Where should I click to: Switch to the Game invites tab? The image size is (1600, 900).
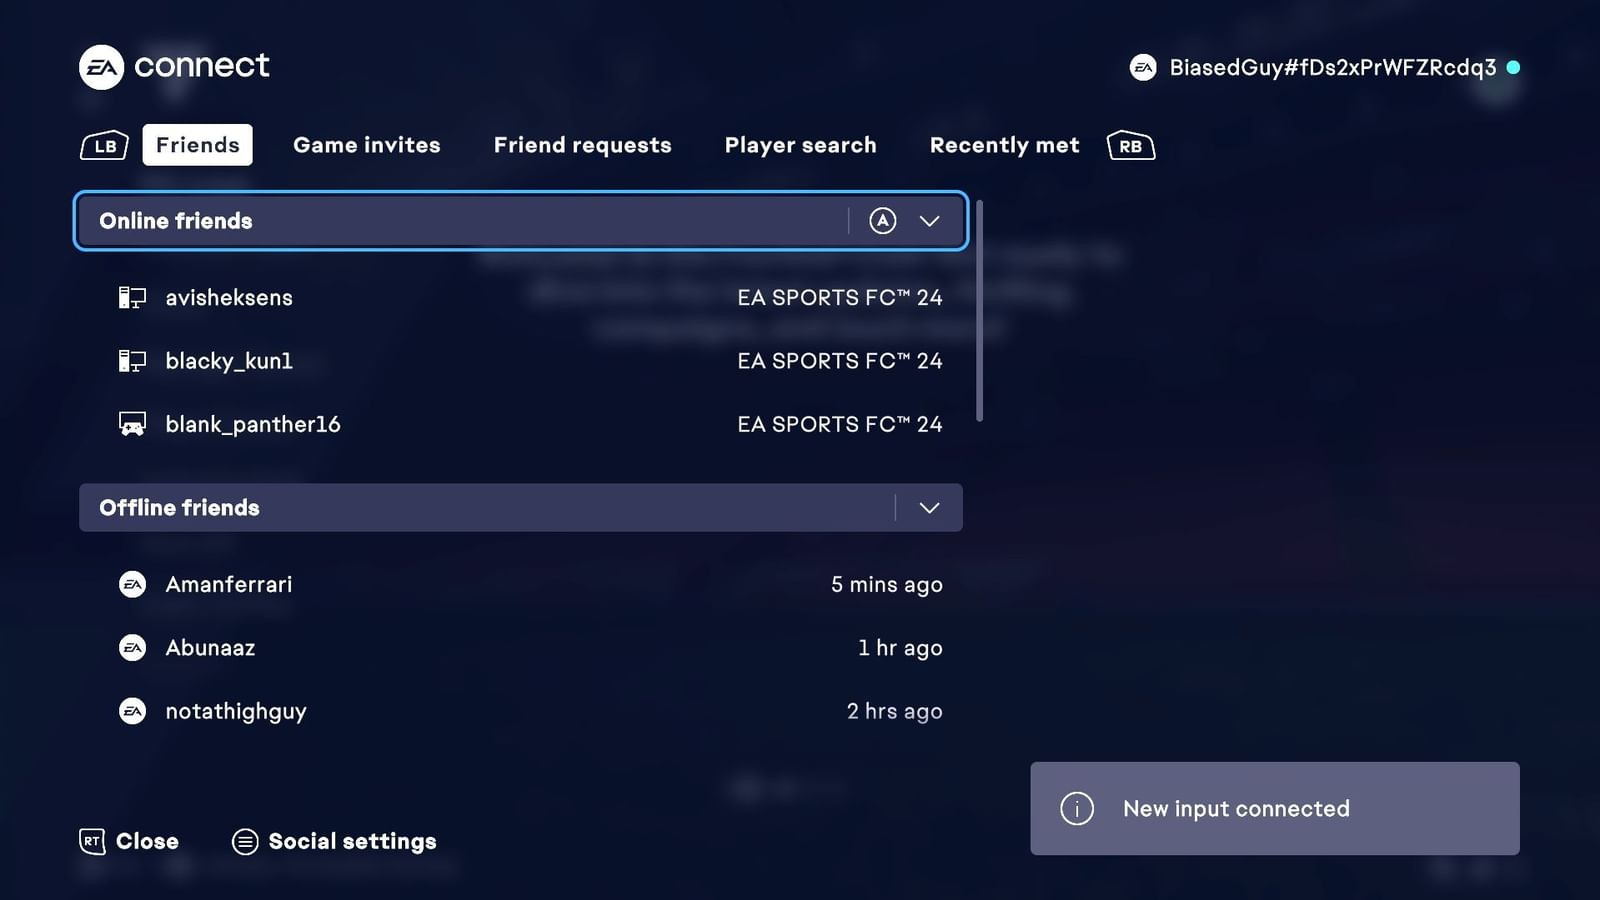(366, 145)
